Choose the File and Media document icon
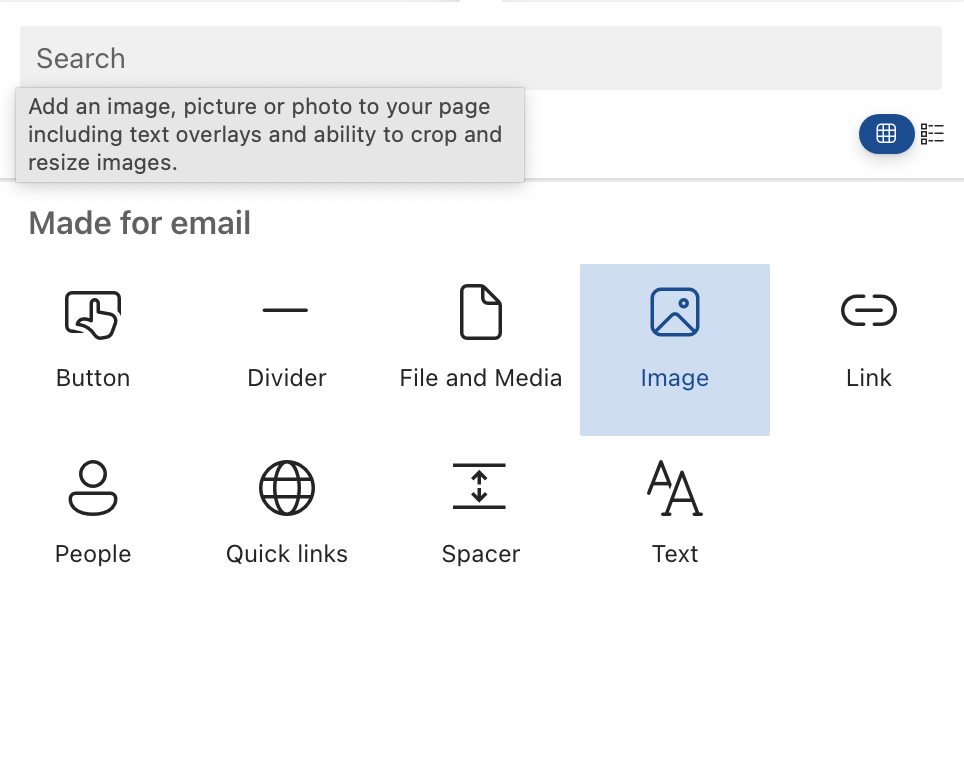Screen dimensions: 964x762 480,312
